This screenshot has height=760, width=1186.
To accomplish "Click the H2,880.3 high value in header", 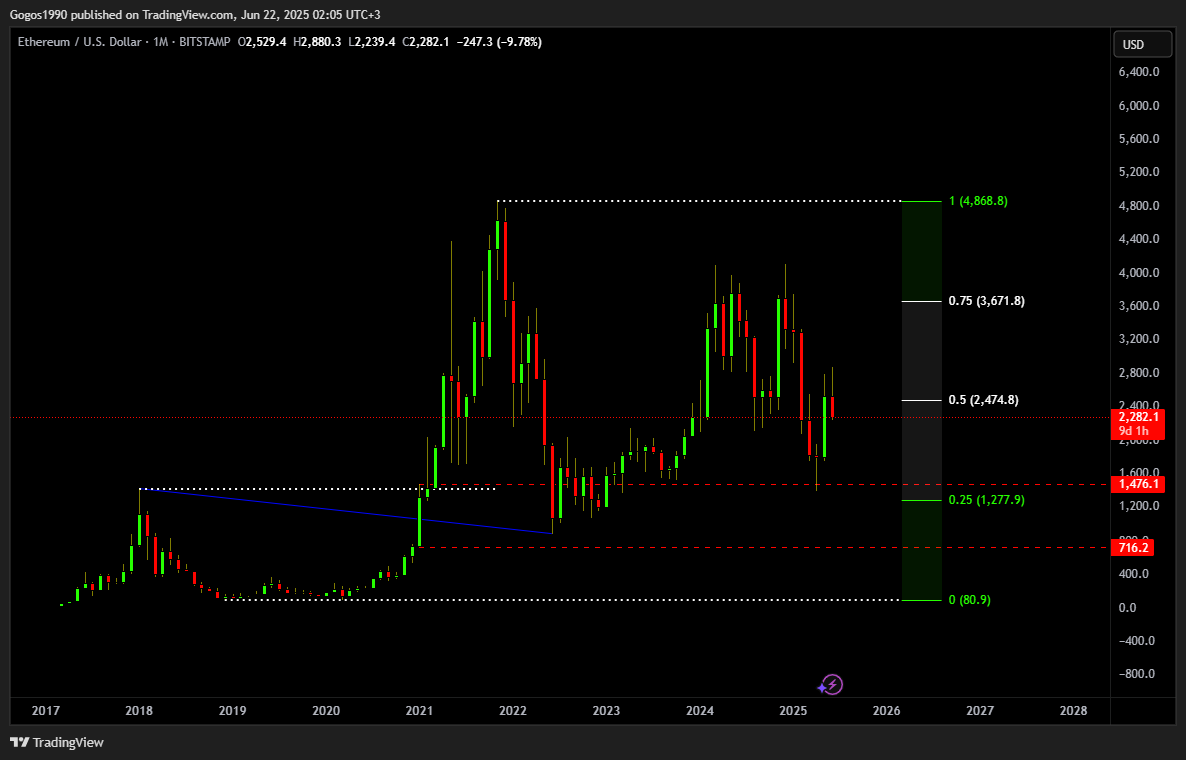I will [317, 42].
